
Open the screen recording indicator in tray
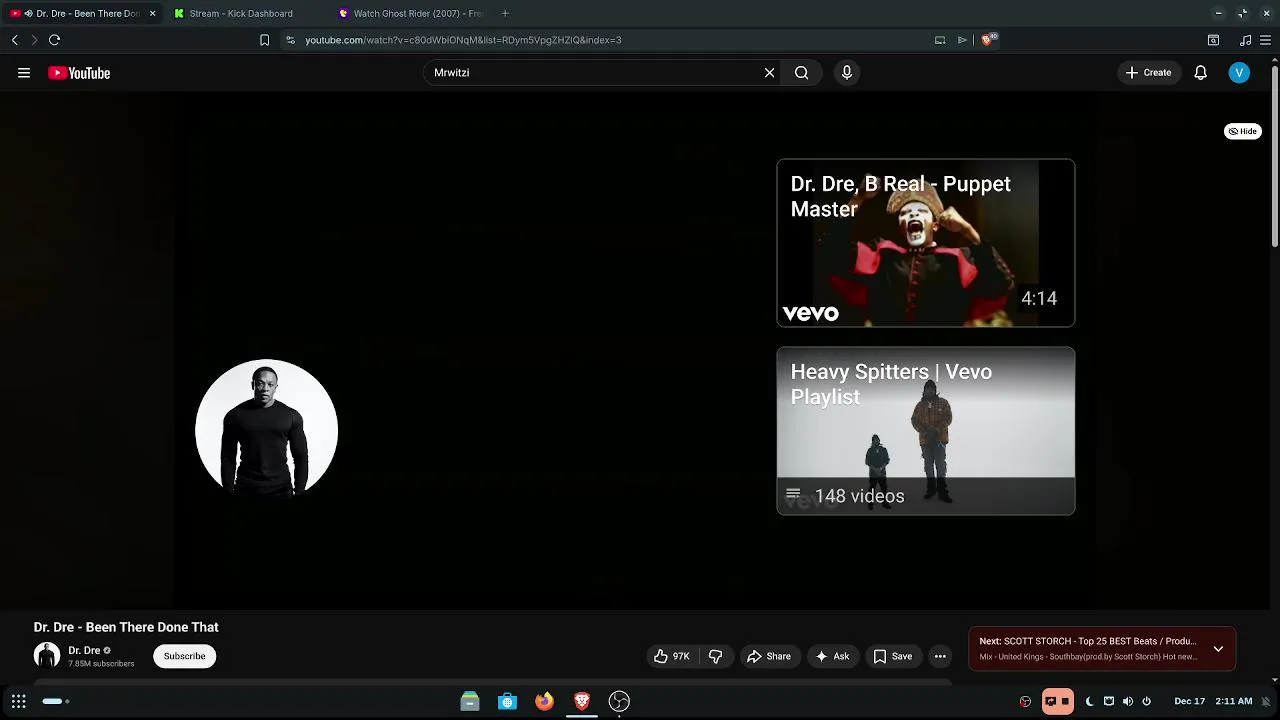coord(1058,701)
